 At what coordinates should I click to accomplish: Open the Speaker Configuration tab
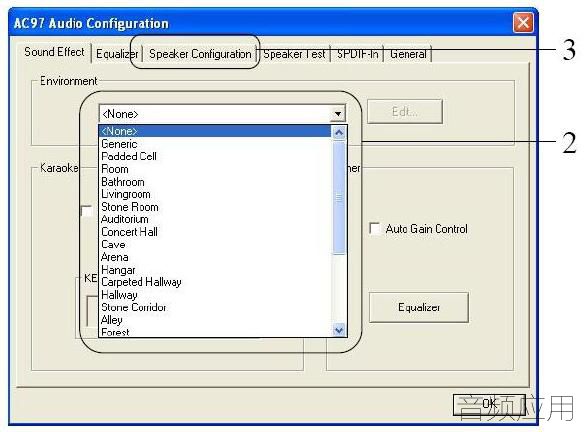pos(200,54)
